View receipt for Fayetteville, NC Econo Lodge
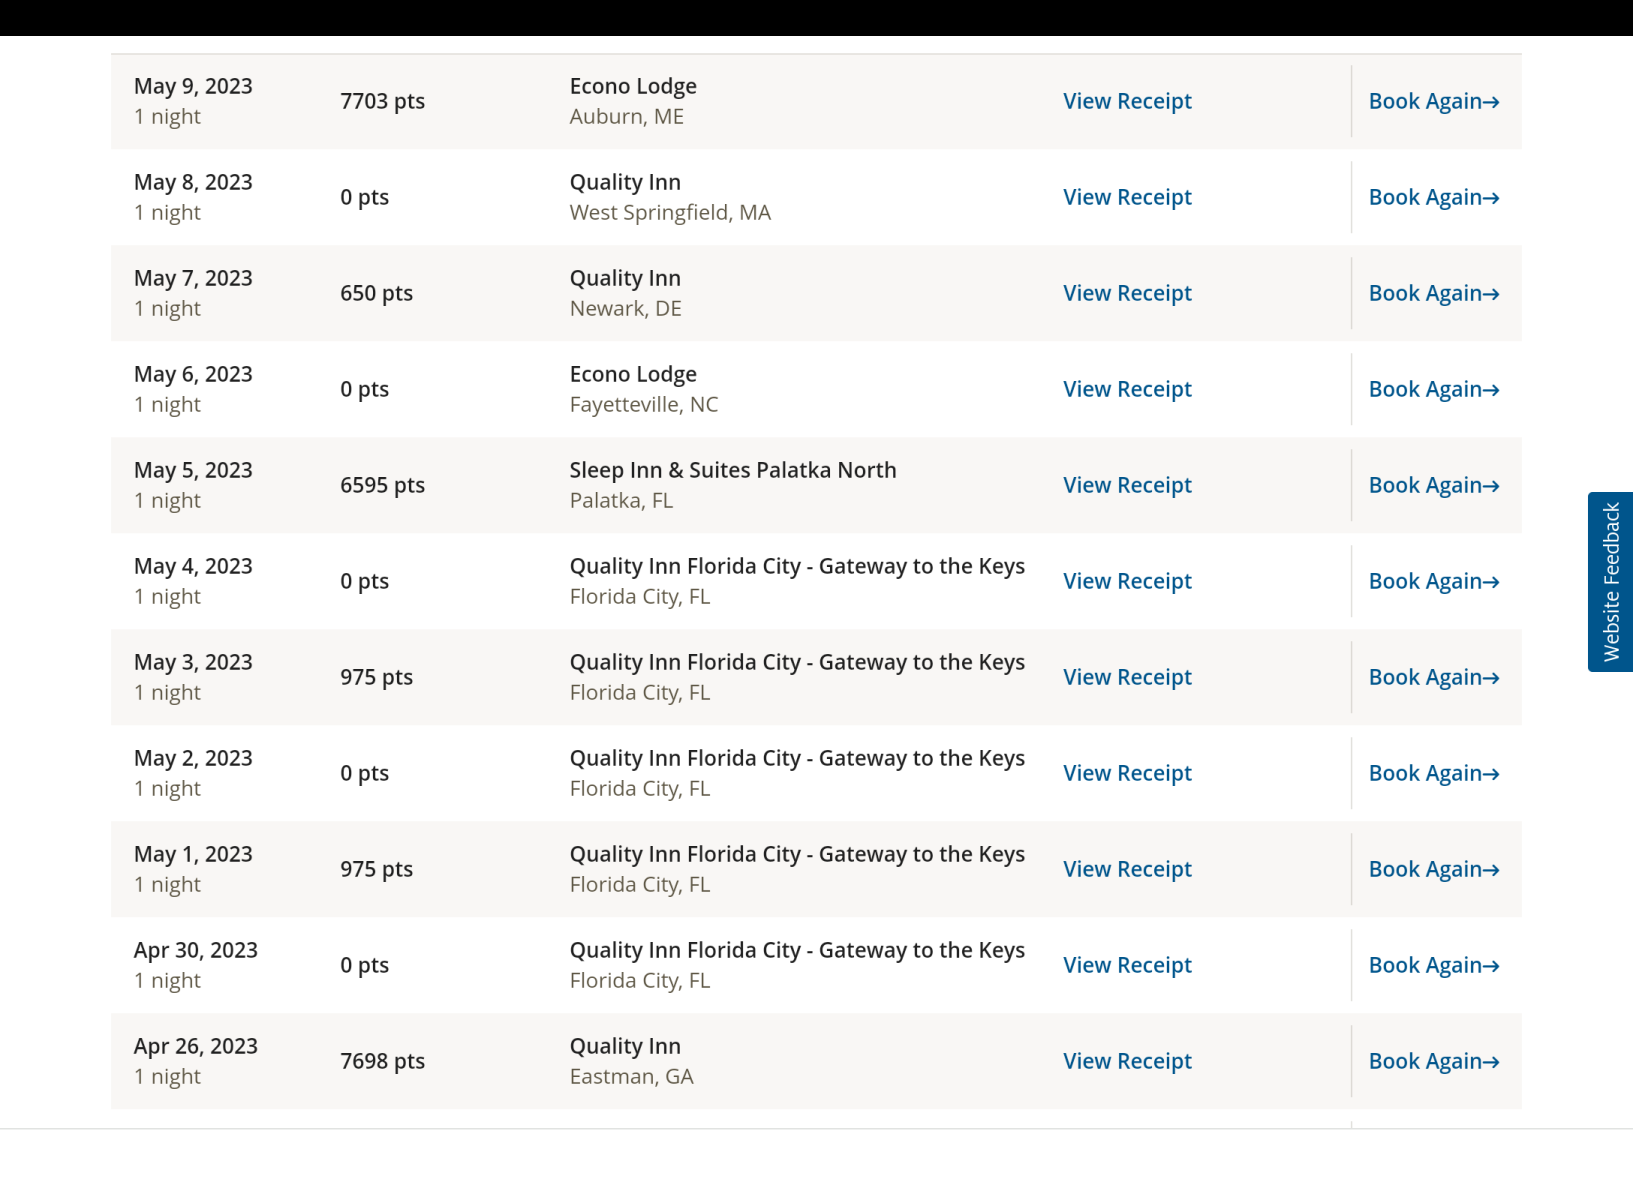This screenshot has width=1633, height=1200. pos(1127,389)
